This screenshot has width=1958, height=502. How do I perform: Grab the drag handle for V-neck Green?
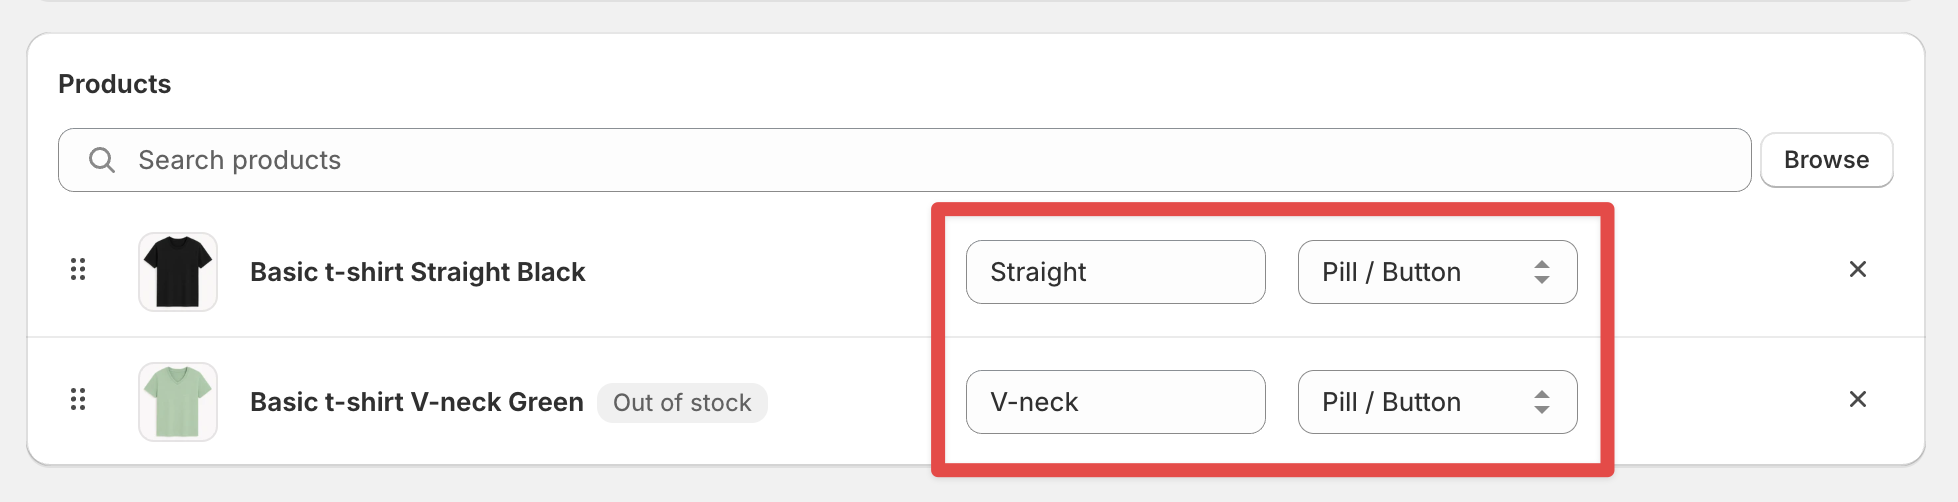pyautogui.click(x=78, y=400)
